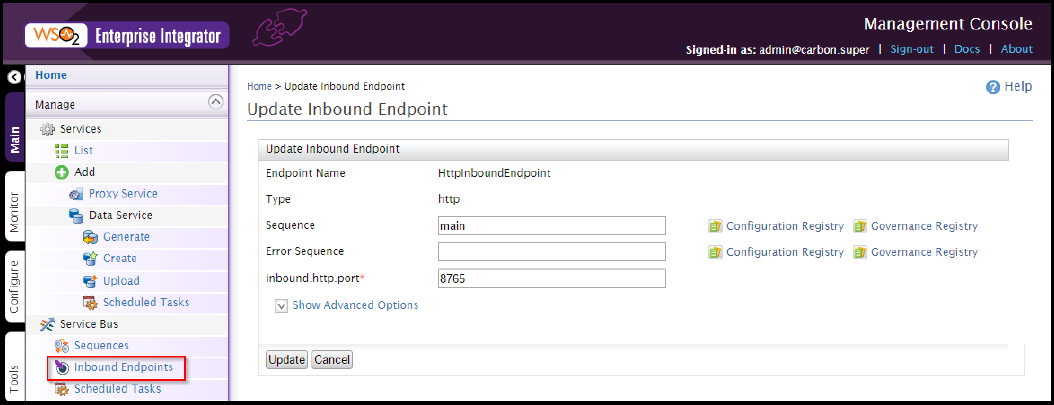The height and width of the screenshot is (405, 1054).
Task: Click the green List icon
Action: tap(62, 150)
